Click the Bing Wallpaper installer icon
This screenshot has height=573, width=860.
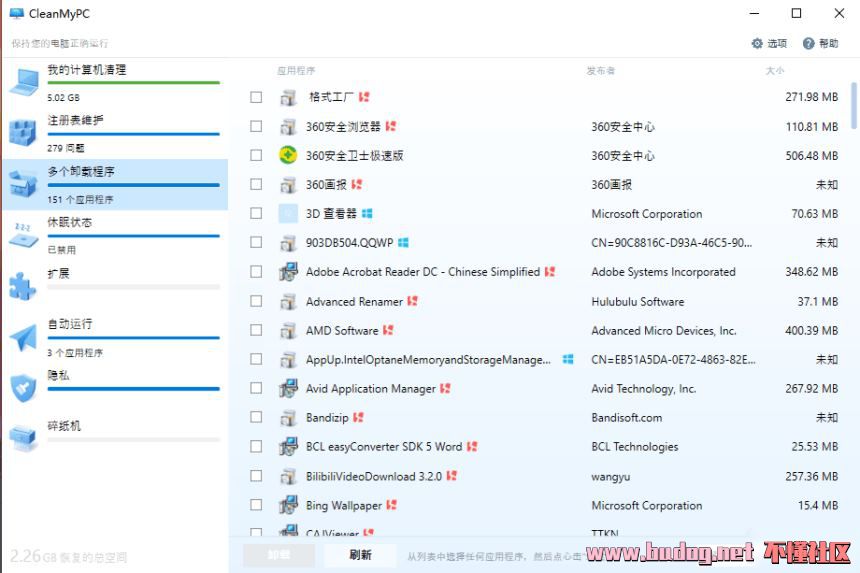[x=288, y=504]
